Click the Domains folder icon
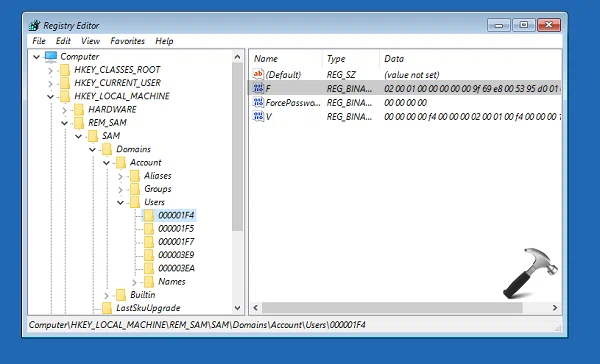Image resolution: width=600 pixels, height=364 pixels. click(x=107, y=149)
